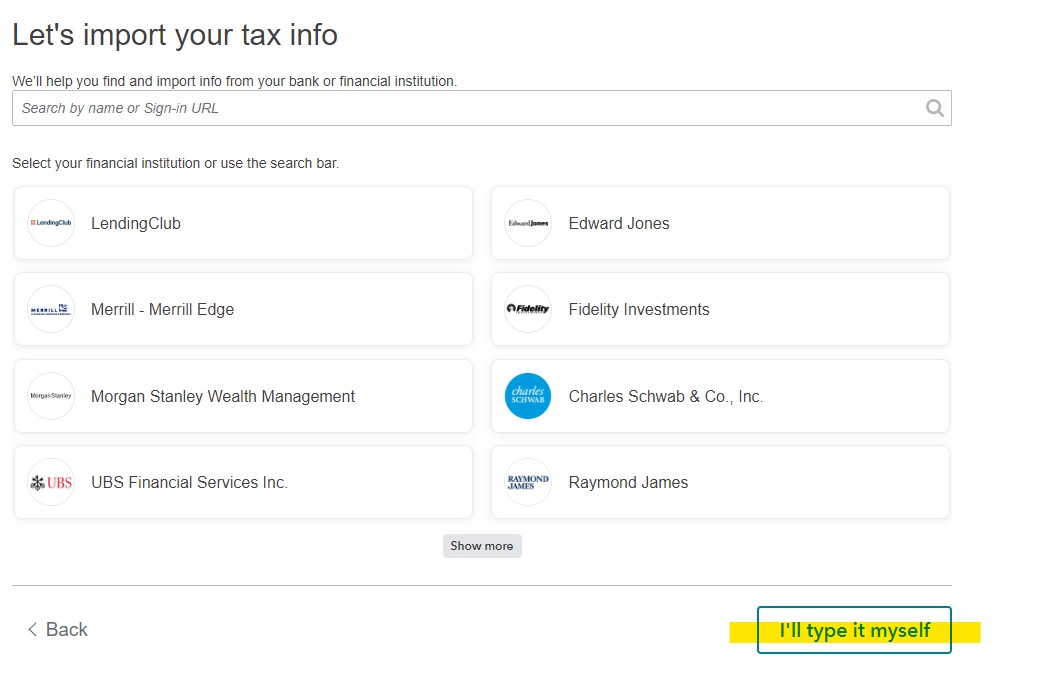Select UBS Financial Services Inc.
Image resolution: width=1041 pixels, height=688 pixels.
(x=243, y=482)
